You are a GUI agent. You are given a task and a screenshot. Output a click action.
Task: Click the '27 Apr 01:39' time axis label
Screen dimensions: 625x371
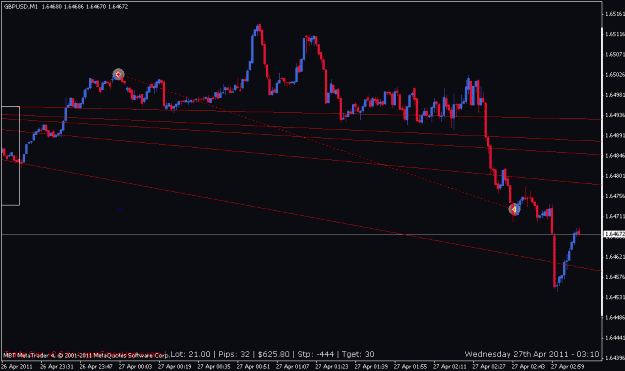click(371, 366)
